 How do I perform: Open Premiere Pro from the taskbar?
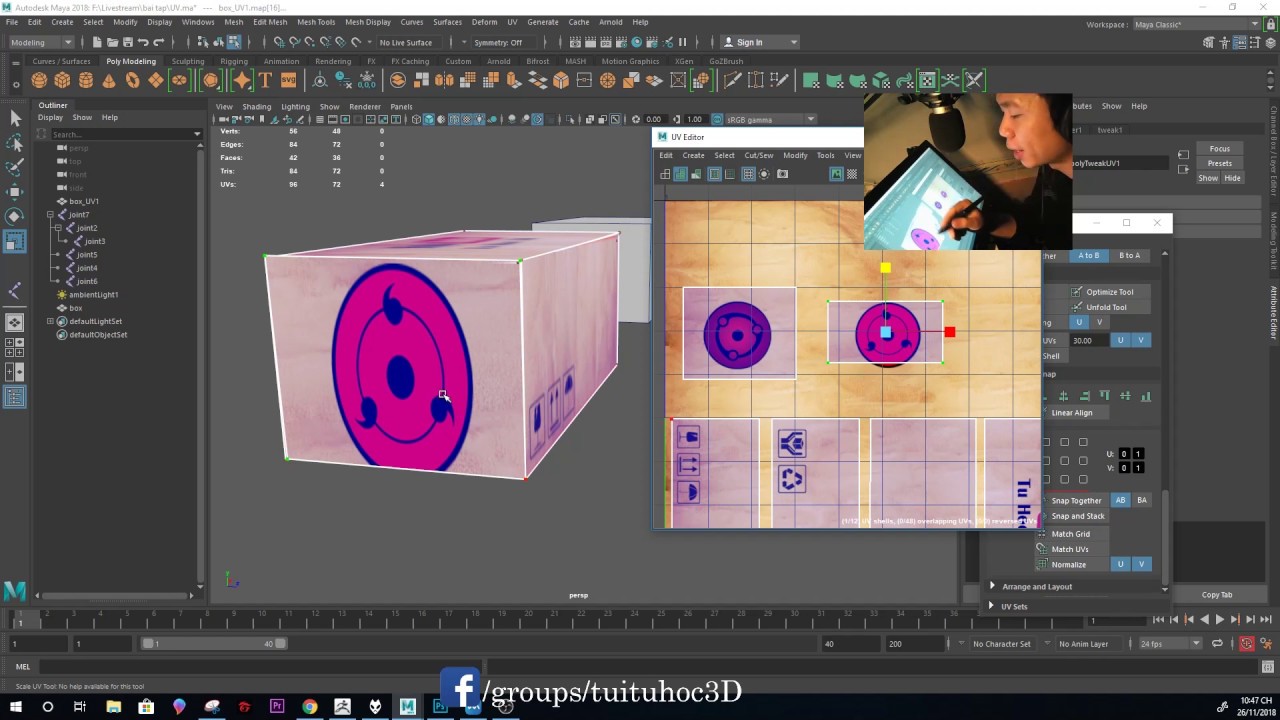(277, 707)
